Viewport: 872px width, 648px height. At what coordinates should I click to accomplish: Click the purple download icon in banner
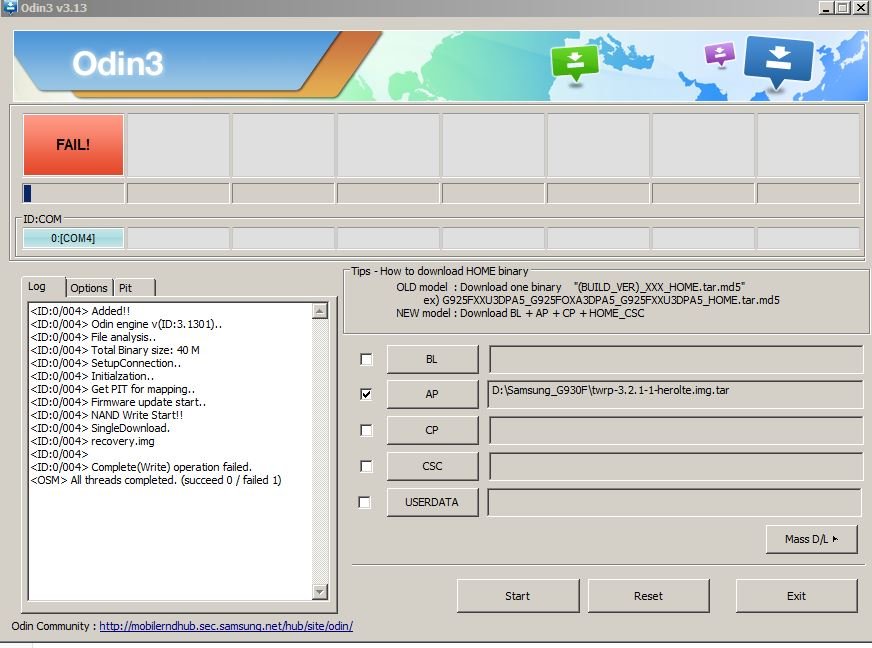[720, 54]
